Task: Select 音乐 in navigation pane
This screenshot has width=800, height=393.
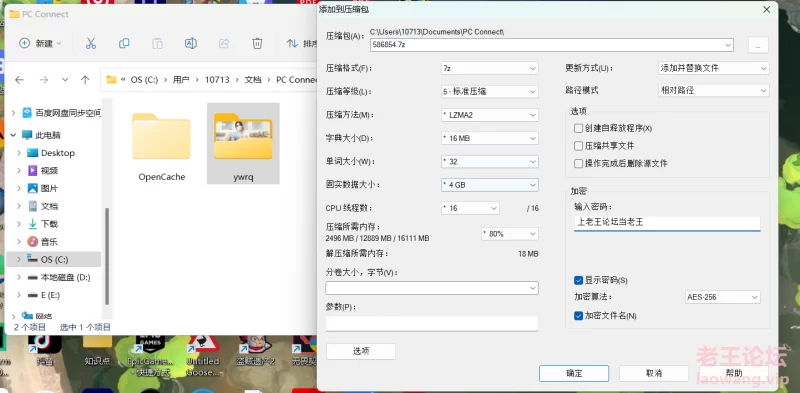Action: 49,241
